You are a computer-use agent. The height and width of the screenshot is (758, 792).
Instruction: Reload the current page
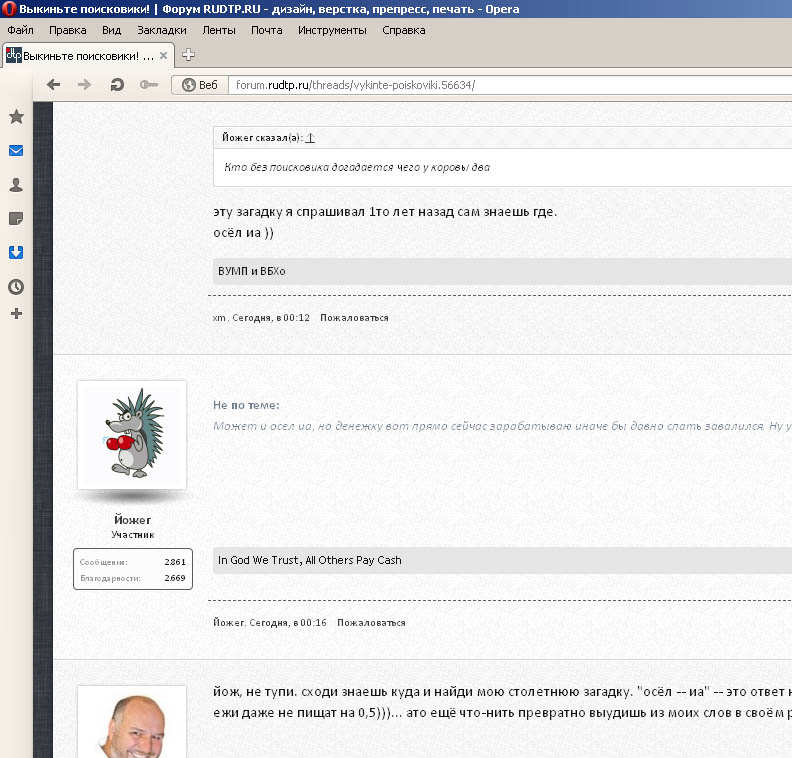pos(117,85)
